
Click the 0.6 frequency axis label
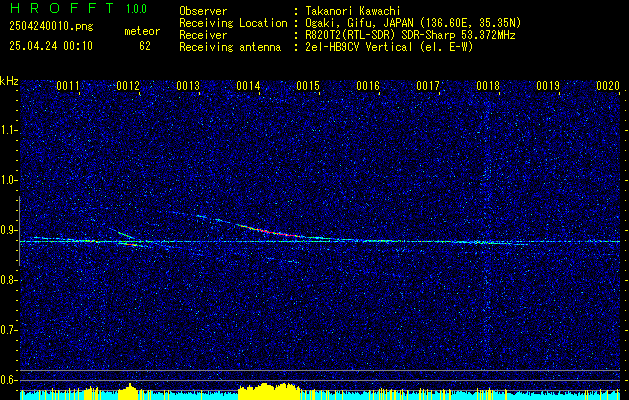click(x=8, y=380)
